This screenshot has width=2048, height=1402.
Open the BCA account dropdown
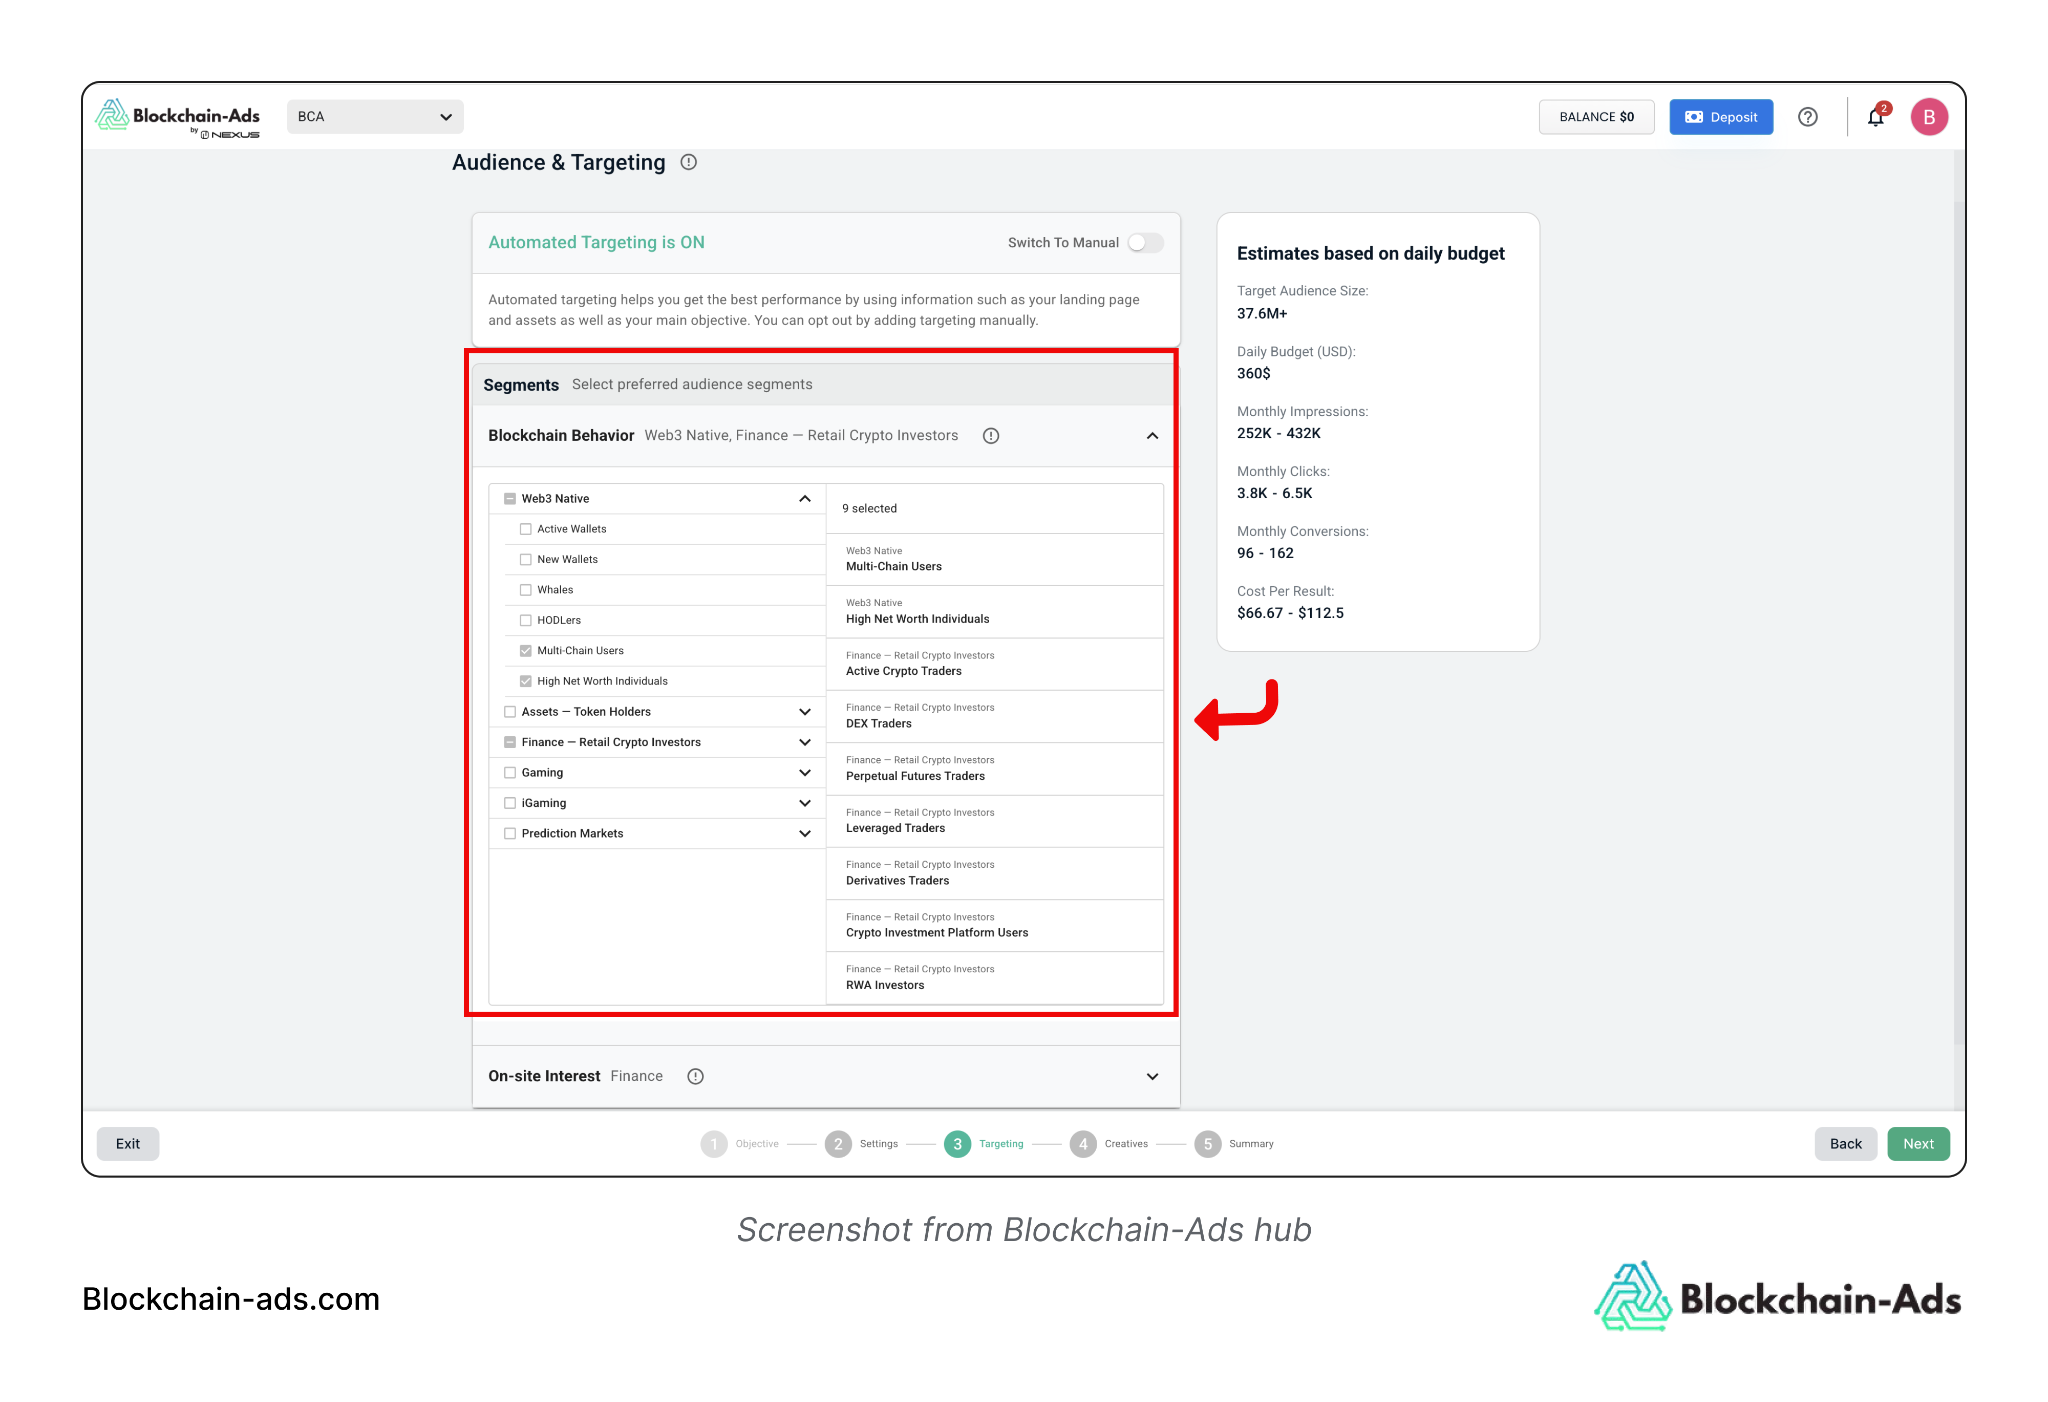[x=375, y=117]
